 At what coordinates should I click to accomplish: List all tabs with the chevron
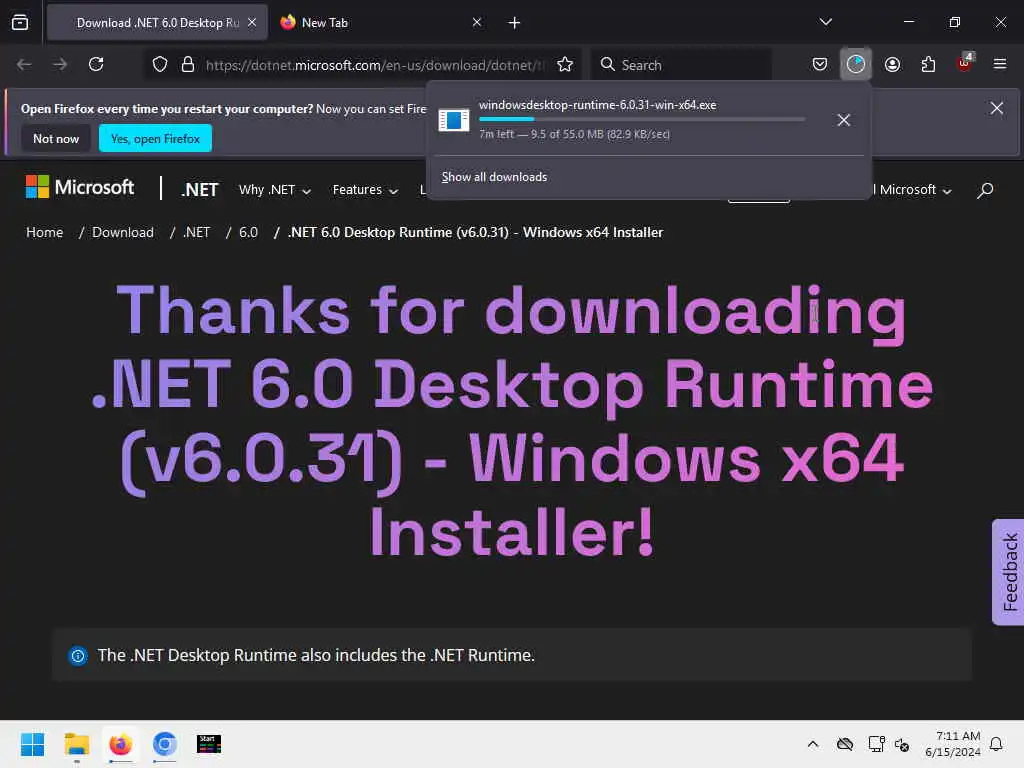point(825,22)
